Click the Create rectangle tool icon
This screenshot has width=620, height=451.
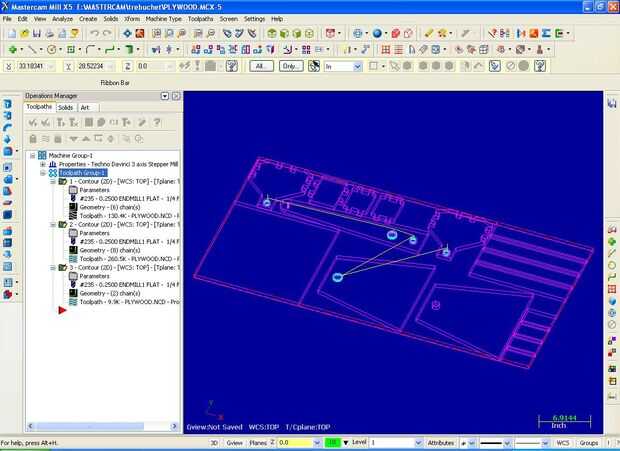[71, 50]
